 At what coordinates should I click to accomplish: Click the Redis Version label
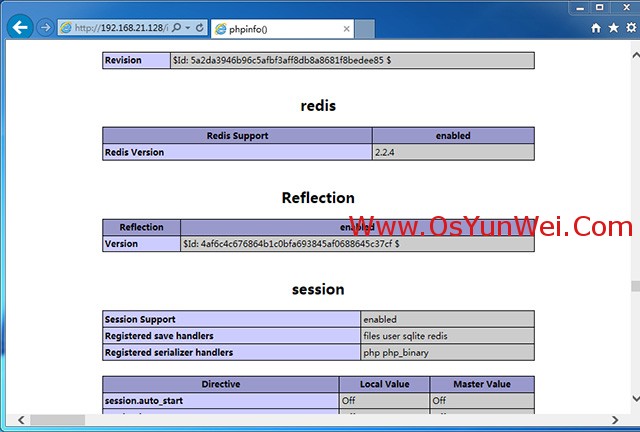point(134,152)
